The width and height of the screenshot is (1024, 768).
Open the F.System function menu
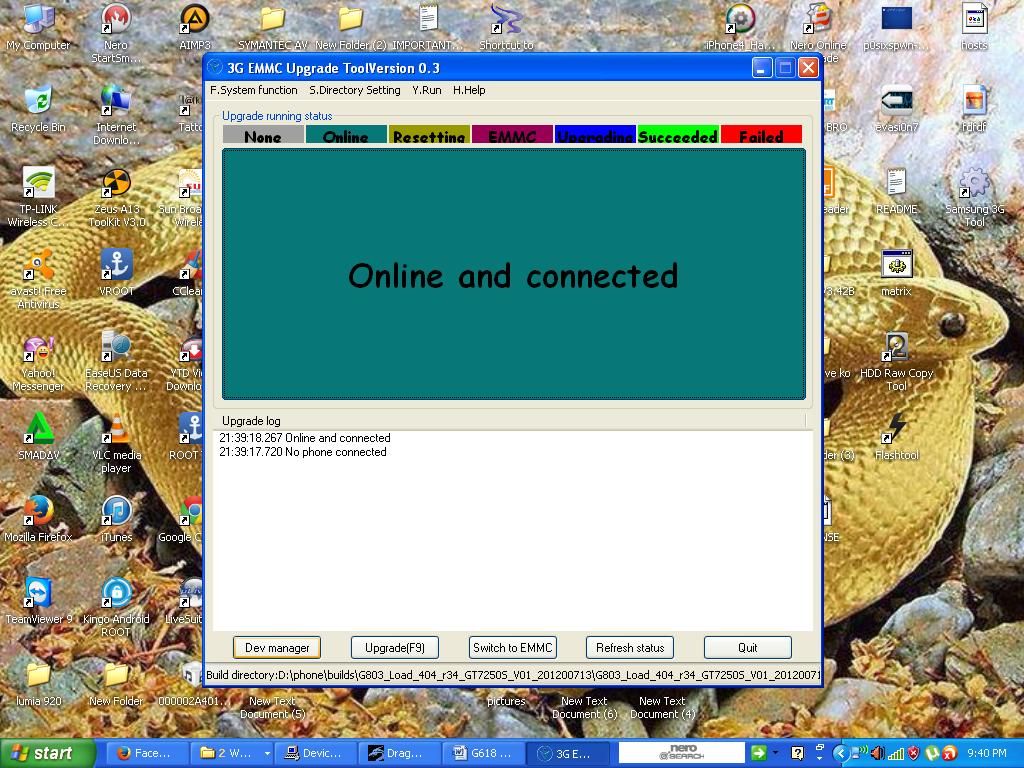(x=253, y=90)
